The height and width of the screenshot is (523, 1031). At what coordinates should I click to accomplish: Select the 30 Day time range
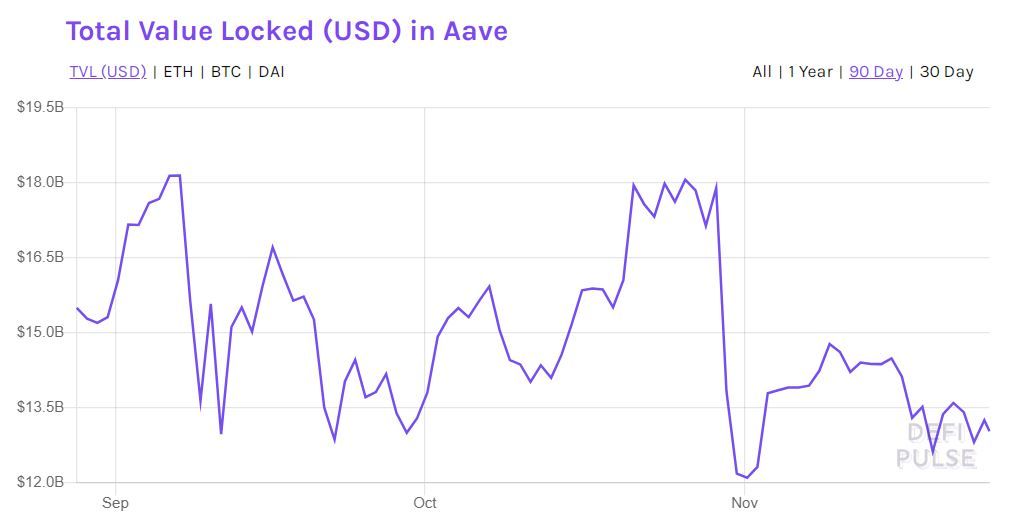[946, 72]
